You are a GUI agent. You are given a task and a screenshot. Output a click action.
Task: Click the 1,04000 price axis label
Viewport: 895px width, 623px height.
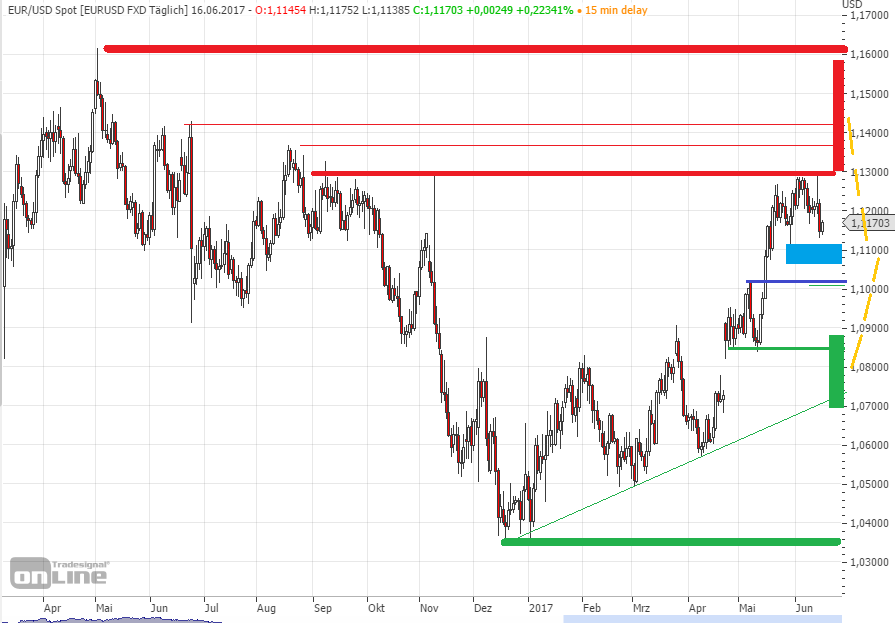[x=869, y=523]
